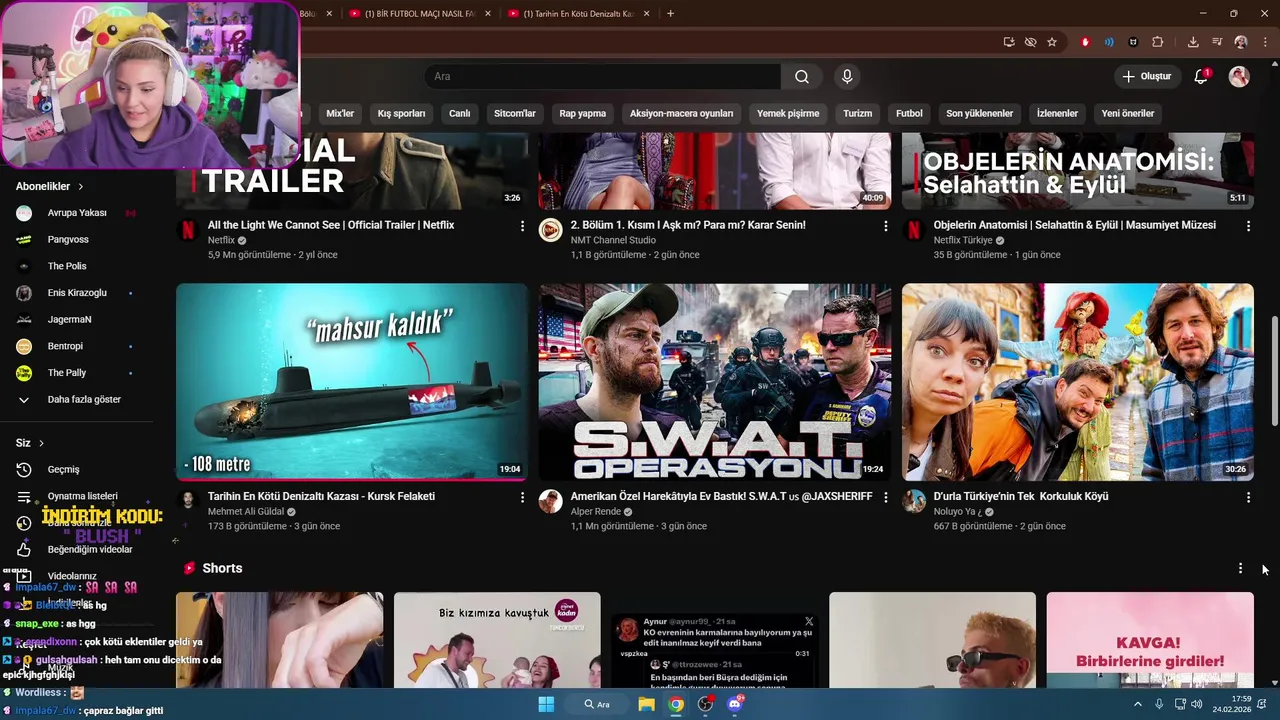Click into the YouTube Ara search field

point(603,76)
